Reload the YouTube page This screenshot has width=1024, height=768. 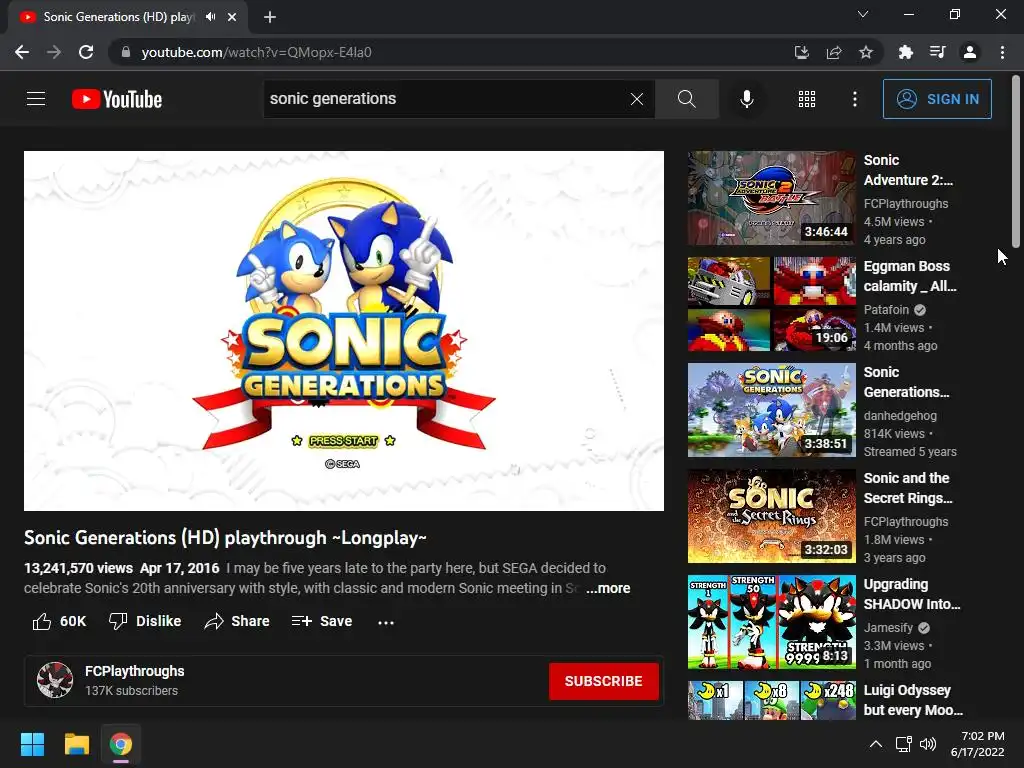[x=86, y=52]
